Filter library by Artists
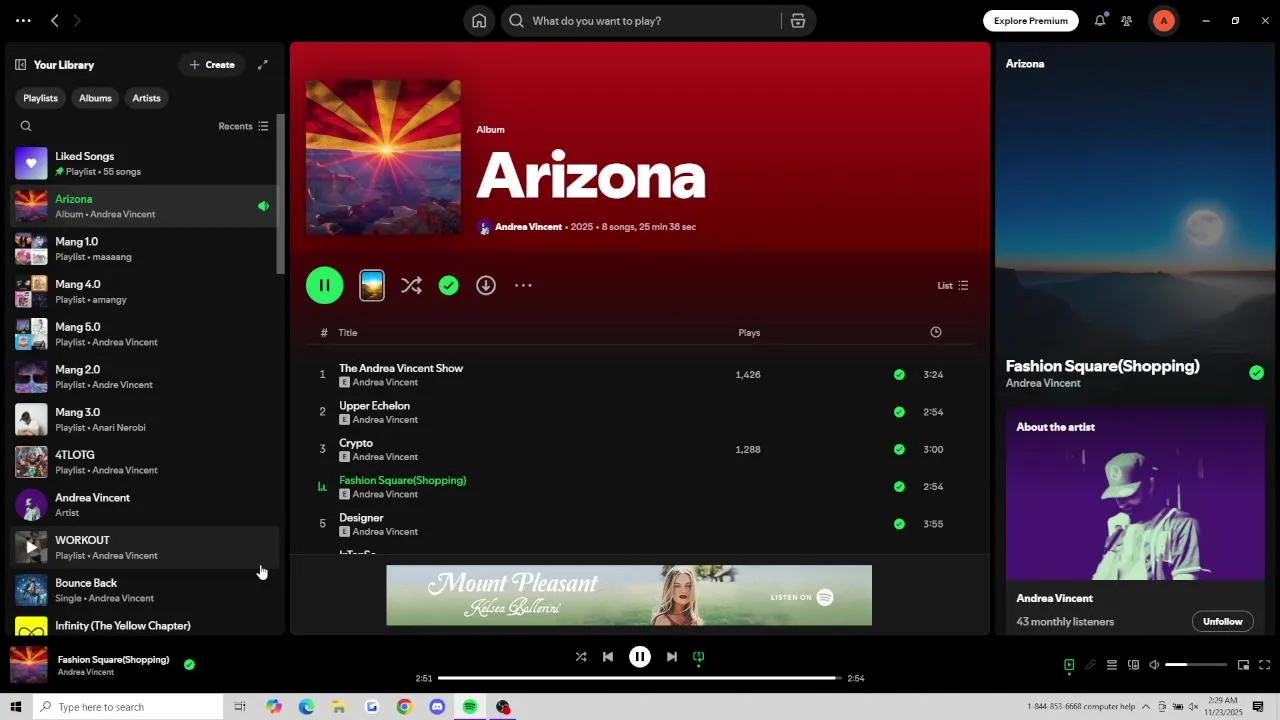 click(x=146, y=98)
